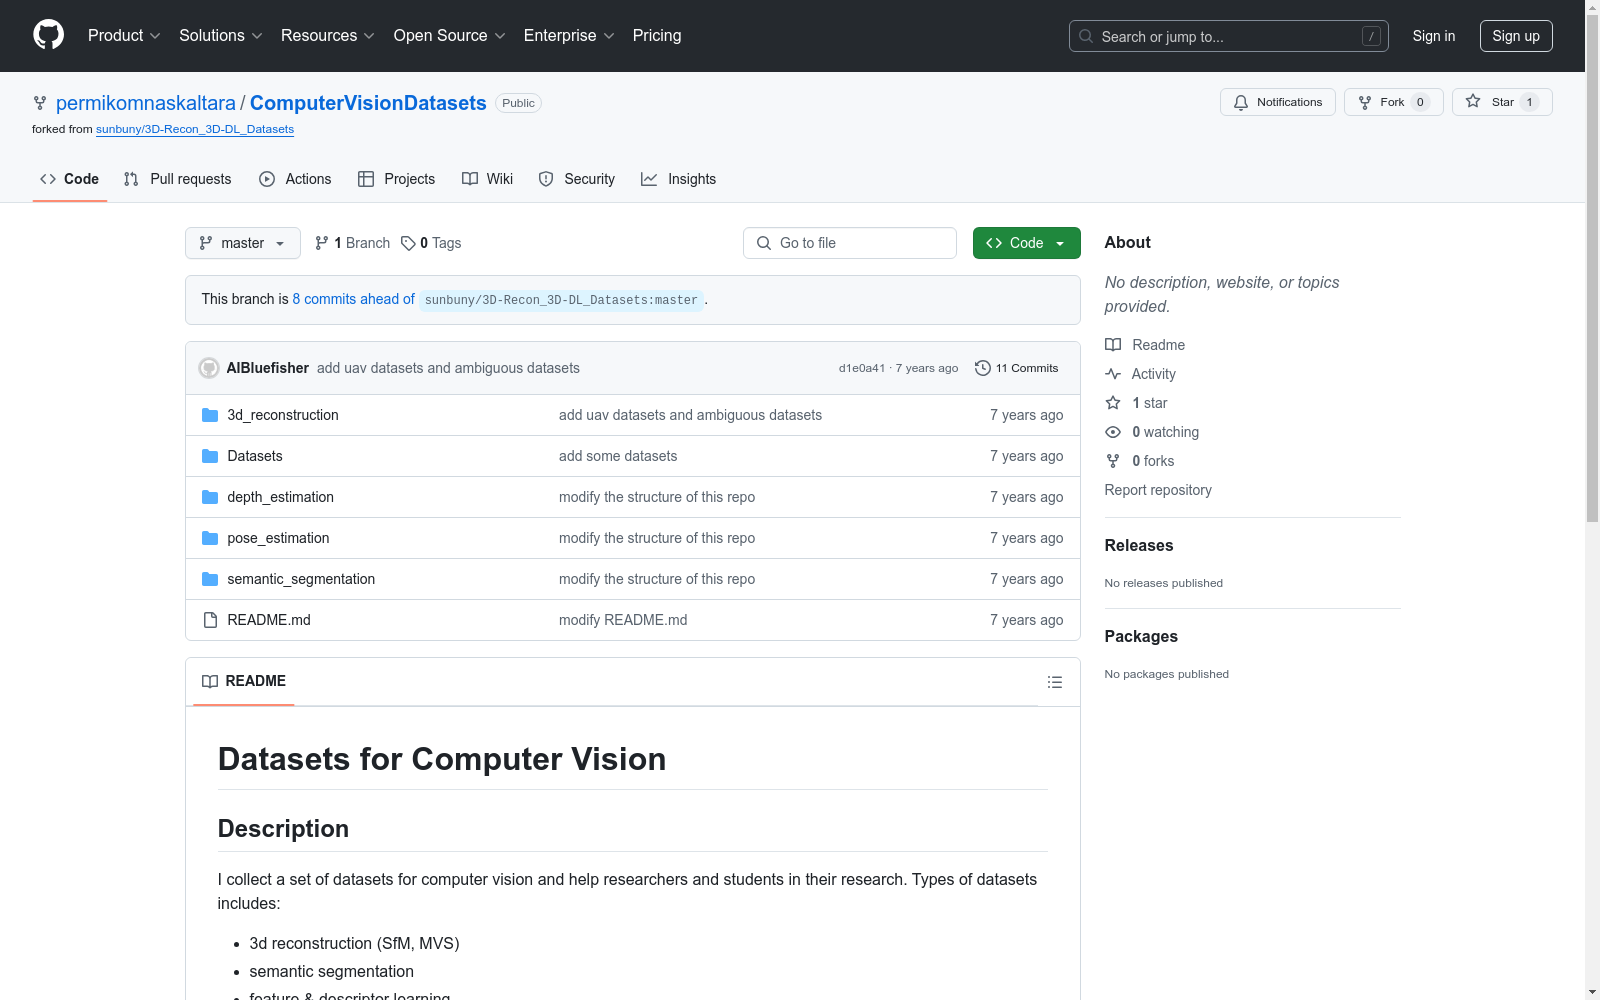Open Readme link in About sidebar
The width and height of the screenshot is (1600, 1000).
[1145, 345]
